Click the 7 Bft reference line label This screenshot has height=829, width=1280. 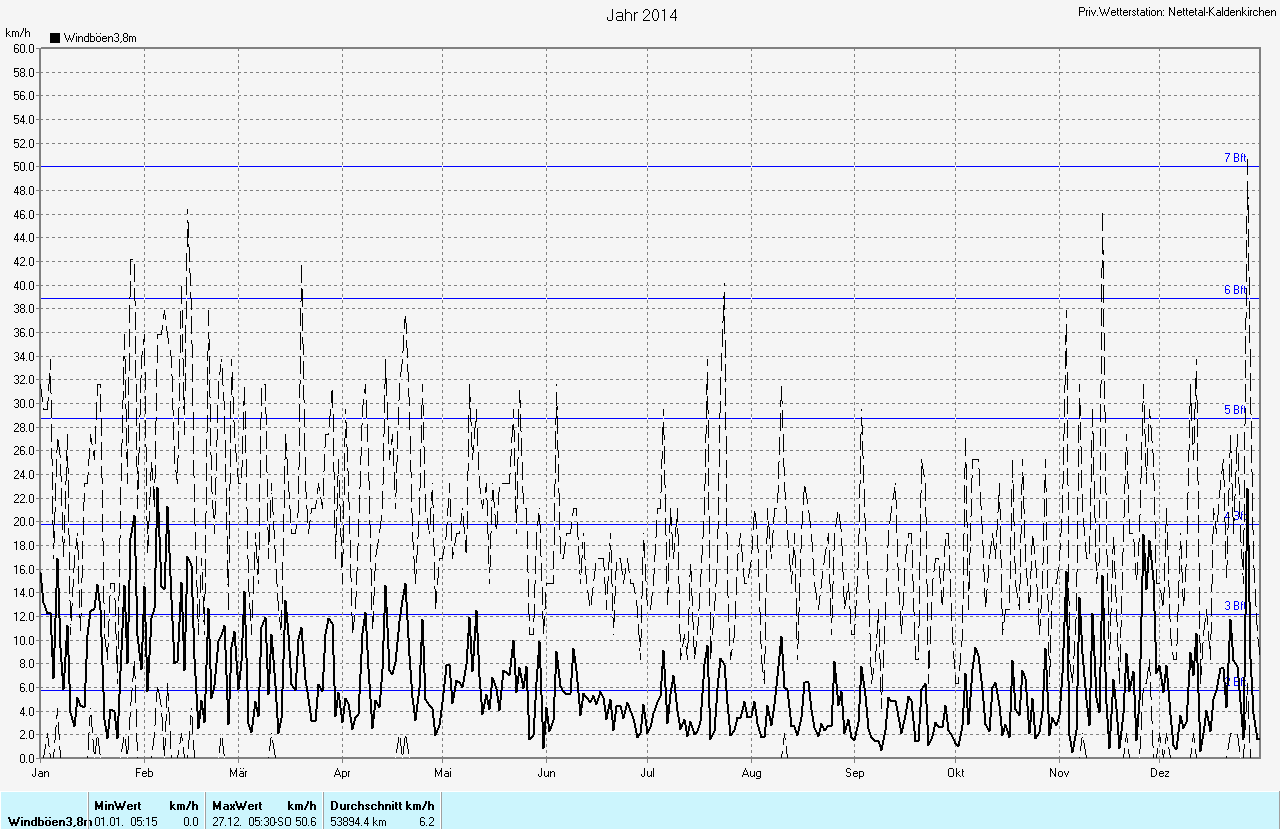[1235, 158]
